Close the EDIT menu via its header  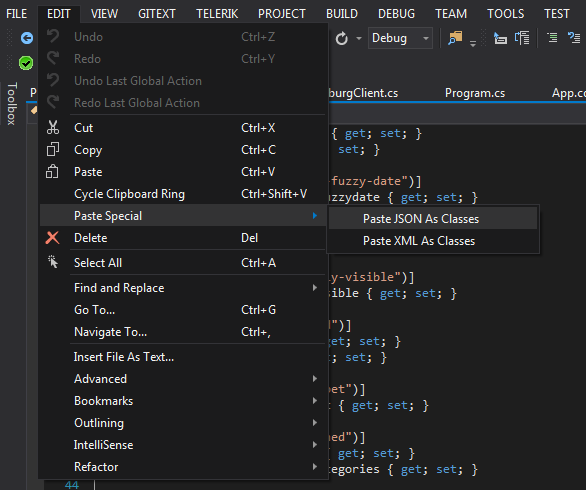tap(59, 14)
